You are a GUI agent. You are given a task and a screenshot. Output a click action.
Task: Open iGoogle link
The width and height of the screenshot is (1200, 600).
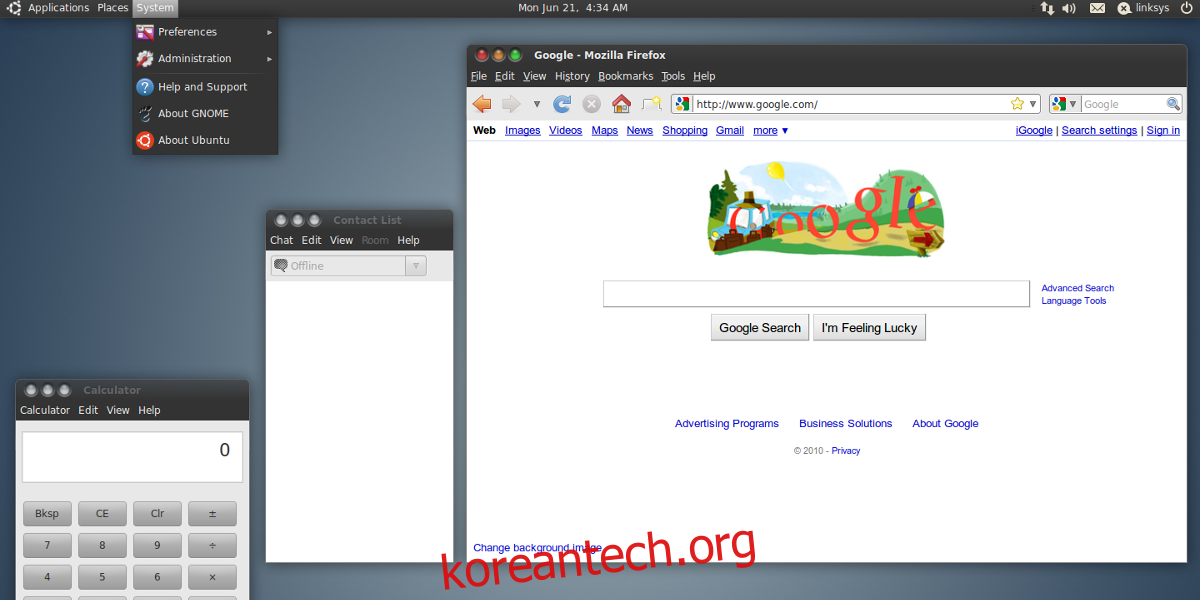(x=1034, y=131)
